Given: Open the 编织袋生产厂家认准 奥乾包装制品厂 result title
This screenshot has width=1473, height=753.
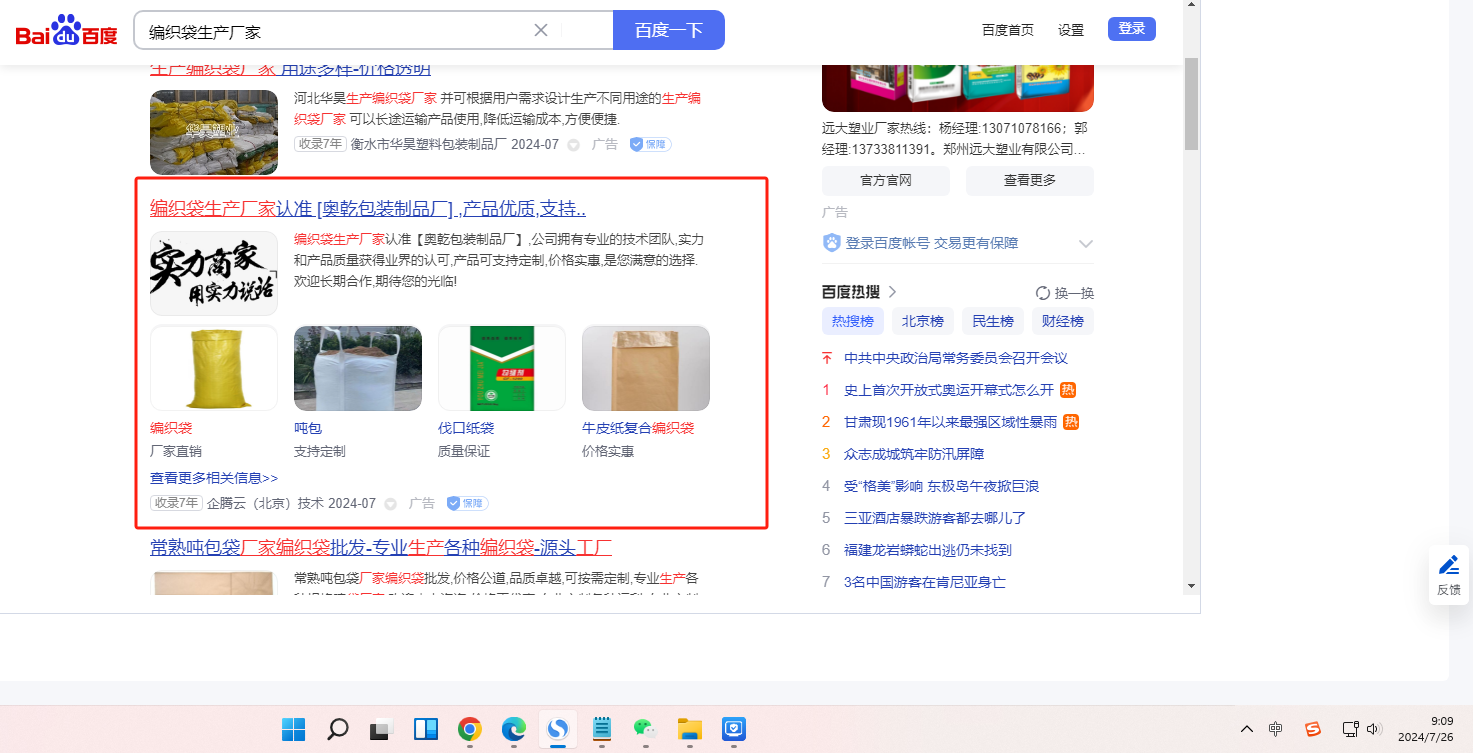Looking at the screenshot, I should coord(368,209).
